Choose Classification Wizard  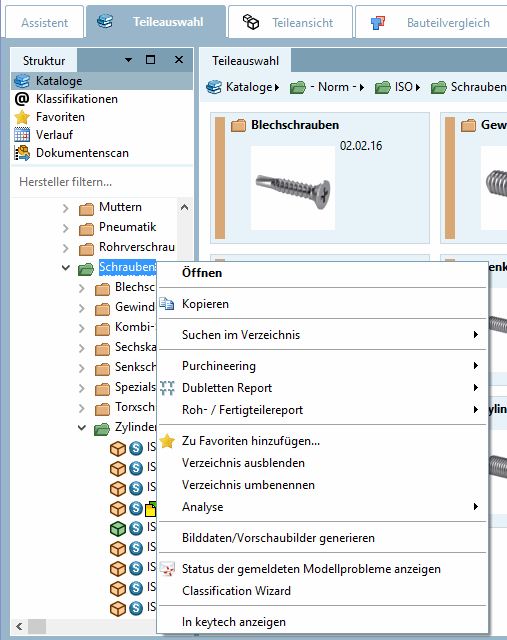322,591
